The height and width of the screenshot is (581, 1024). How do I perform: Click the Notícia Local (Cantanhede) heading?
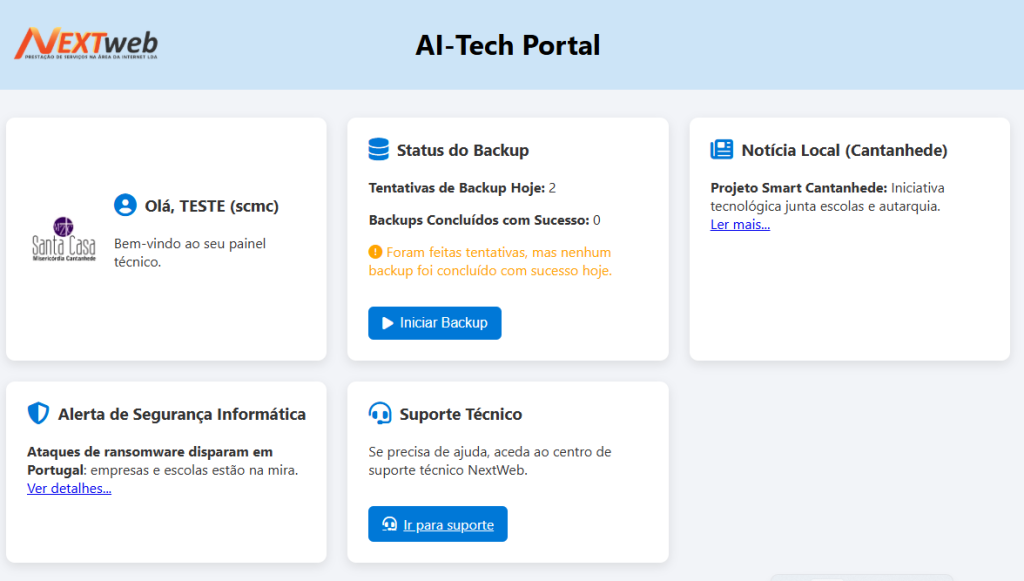click(844, 150)
